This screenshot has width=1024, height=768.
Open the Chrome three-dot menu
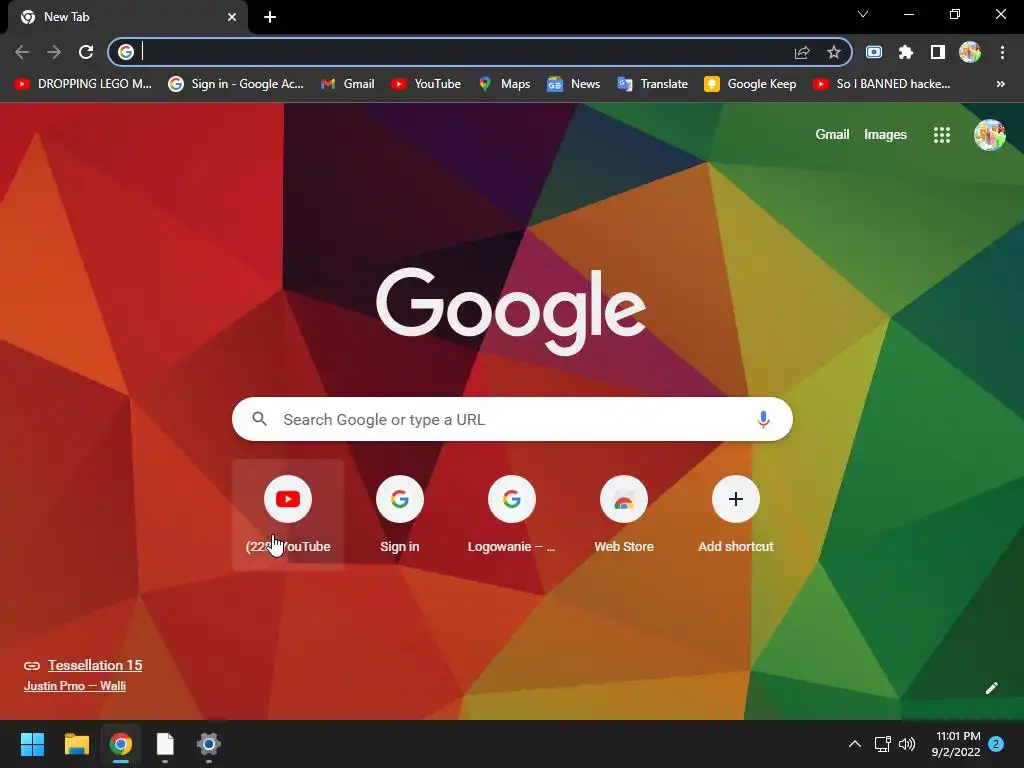tap(1002, 52)
